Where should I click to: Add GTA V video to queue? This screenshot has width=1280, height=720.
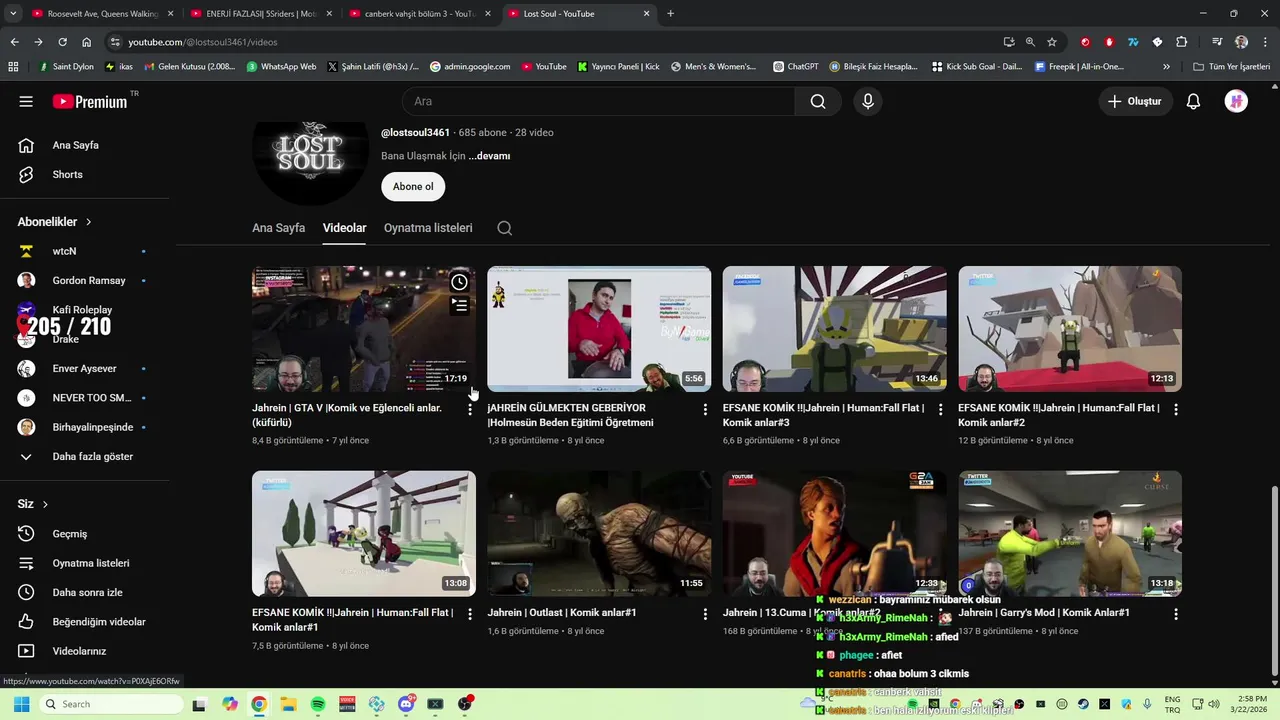[459, 305]
